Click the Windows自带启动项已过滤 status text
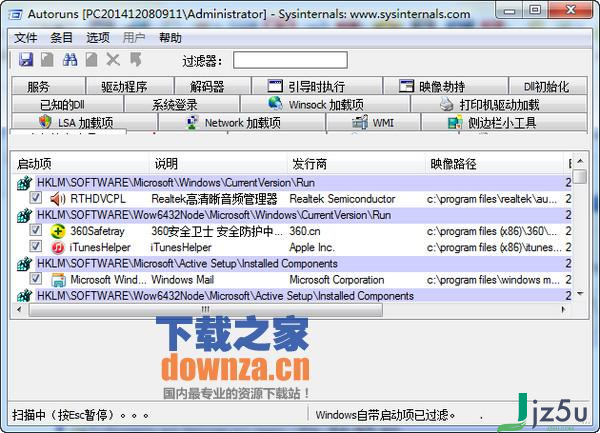 tap(385, 415)
